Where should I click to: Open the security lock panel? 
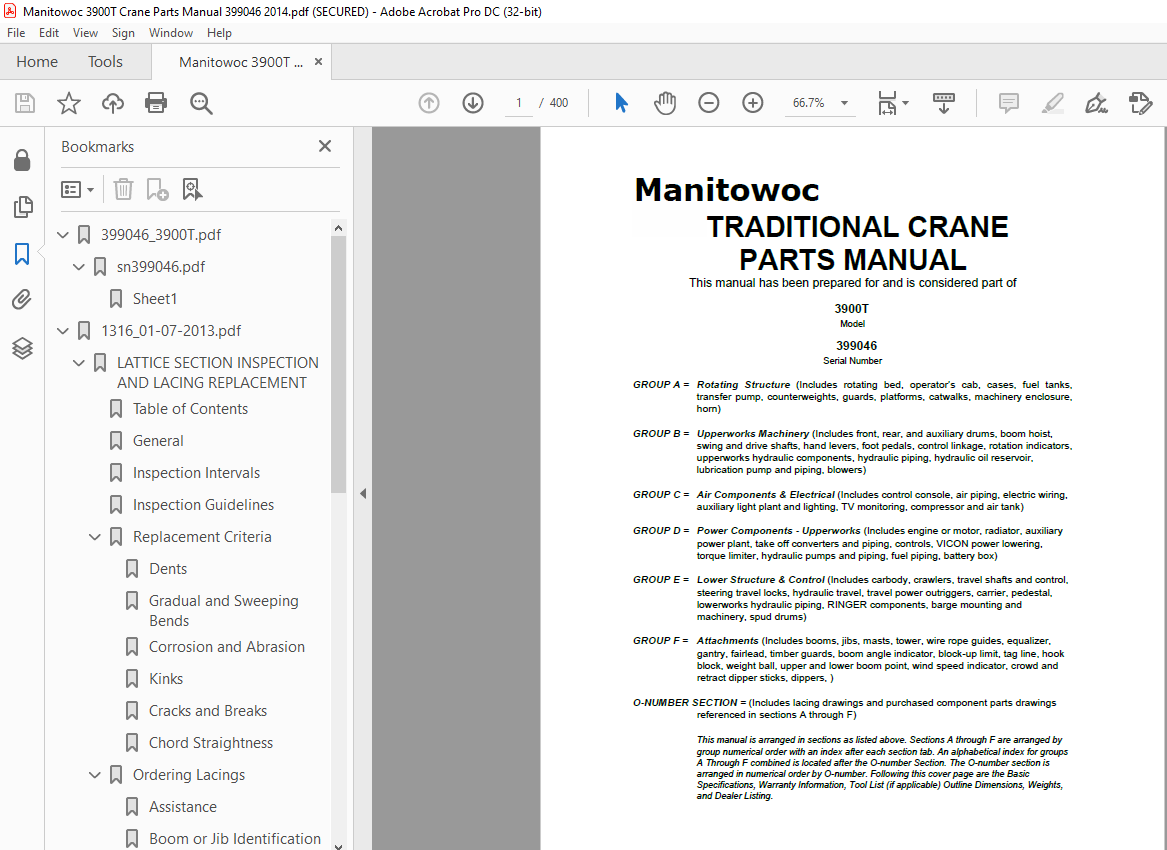tap(22, 160)
